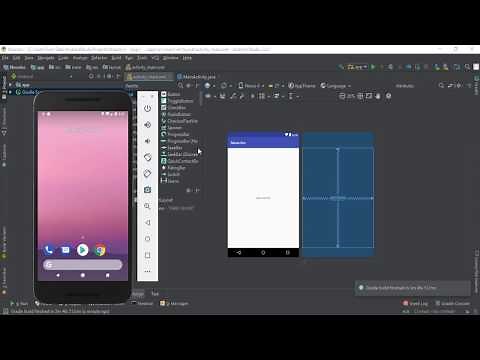Click emulator volume down button
The height and width of the screenshot is (360, 480).
[147, 141]
